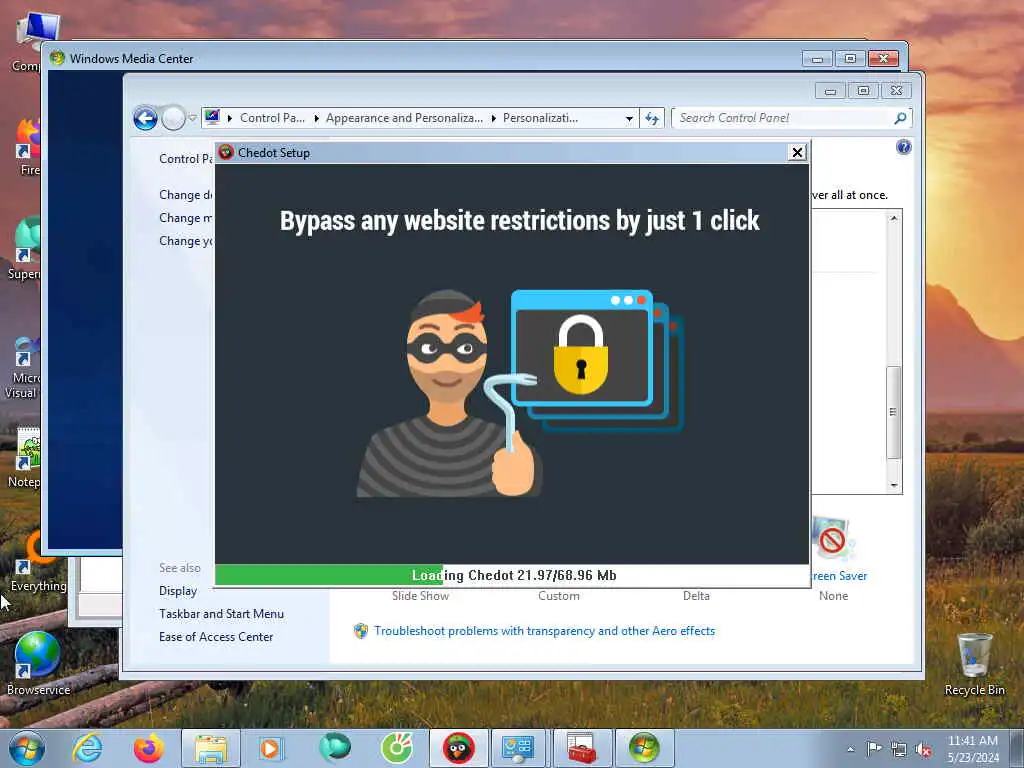The image size is (1024, 768).
Task: Open the Screen Saver link
Action: pos(839,576)
